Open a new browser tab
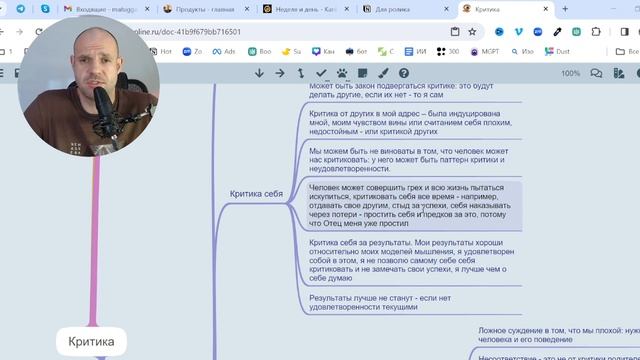 565,9
